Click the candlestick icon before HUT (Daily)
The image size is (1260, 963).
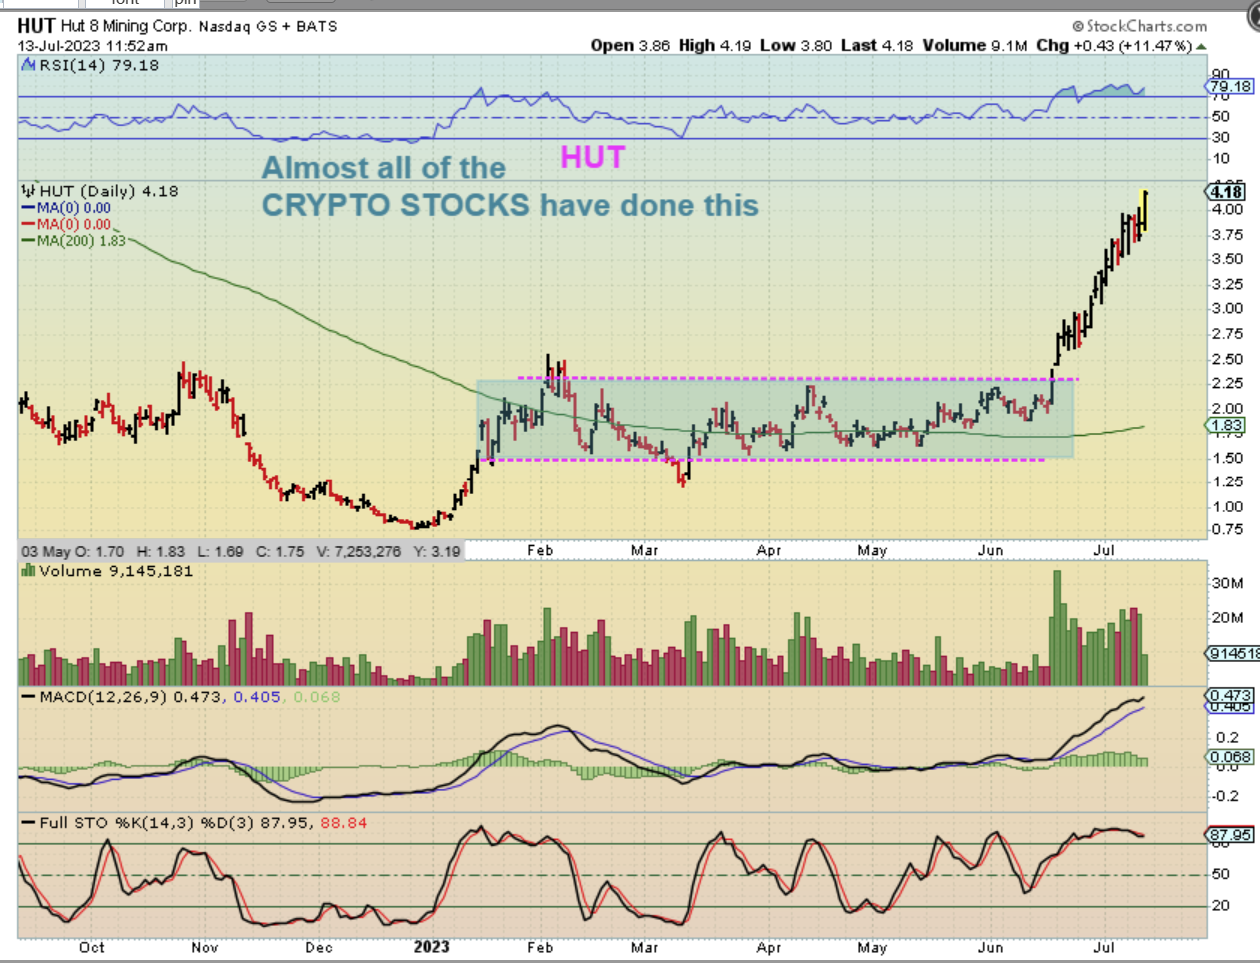coord(29,190)
